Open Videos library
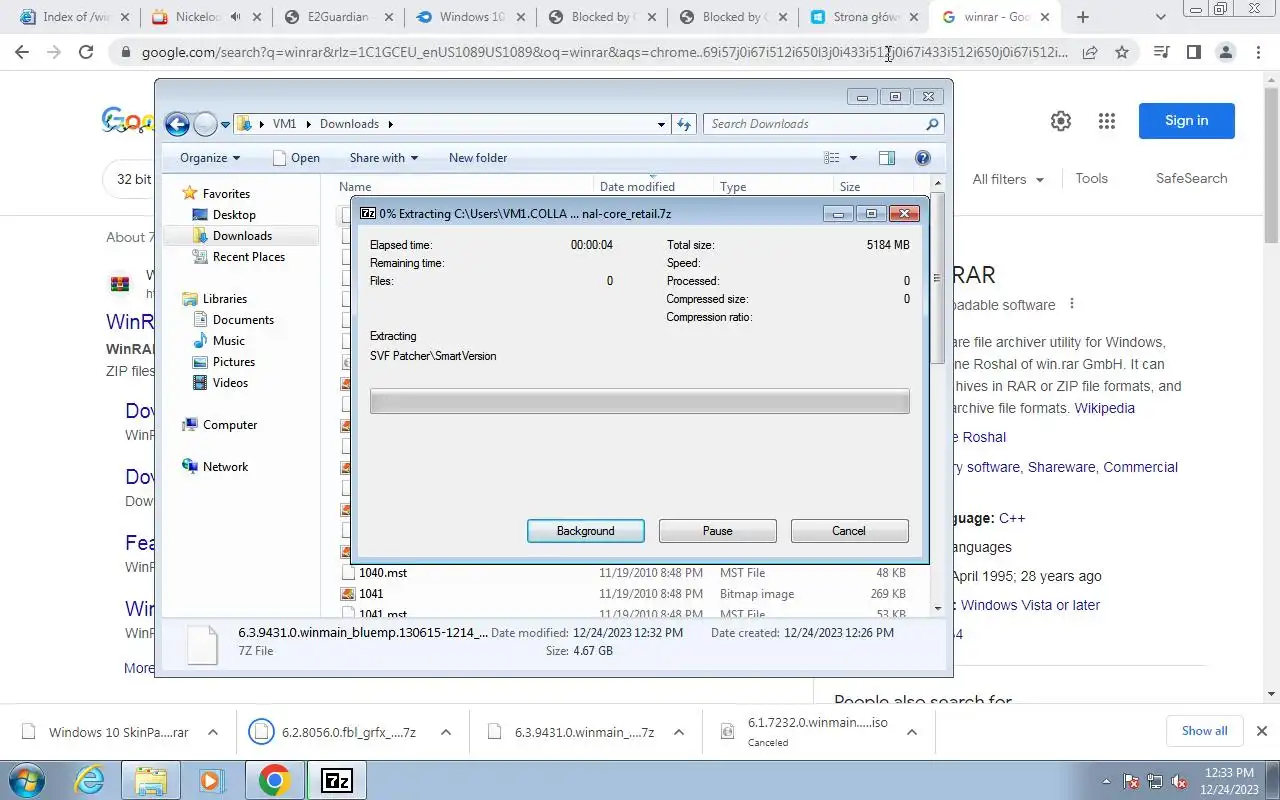The width and height of the screenshot is (1280, 800). [x=230, y=383]
